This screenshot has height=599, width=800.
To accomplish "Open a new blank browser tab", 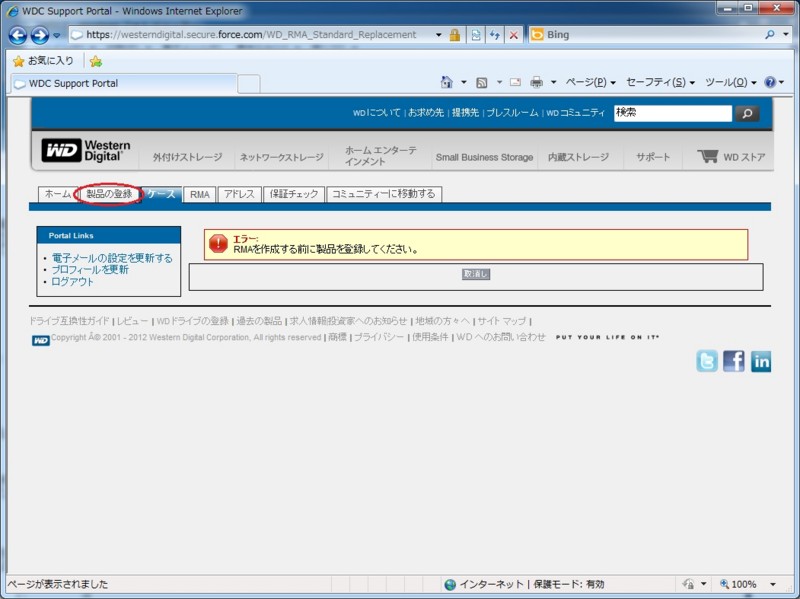I will (x=248, y=84).
